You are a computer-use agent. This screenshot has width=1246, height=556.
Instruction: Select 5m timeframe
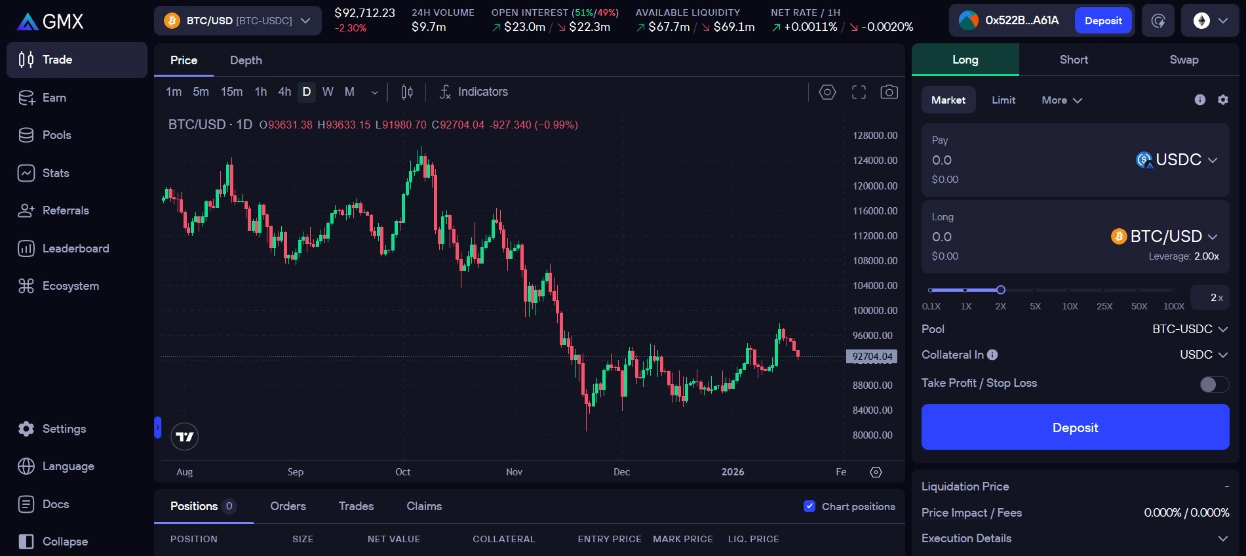(x=201, y=92)
